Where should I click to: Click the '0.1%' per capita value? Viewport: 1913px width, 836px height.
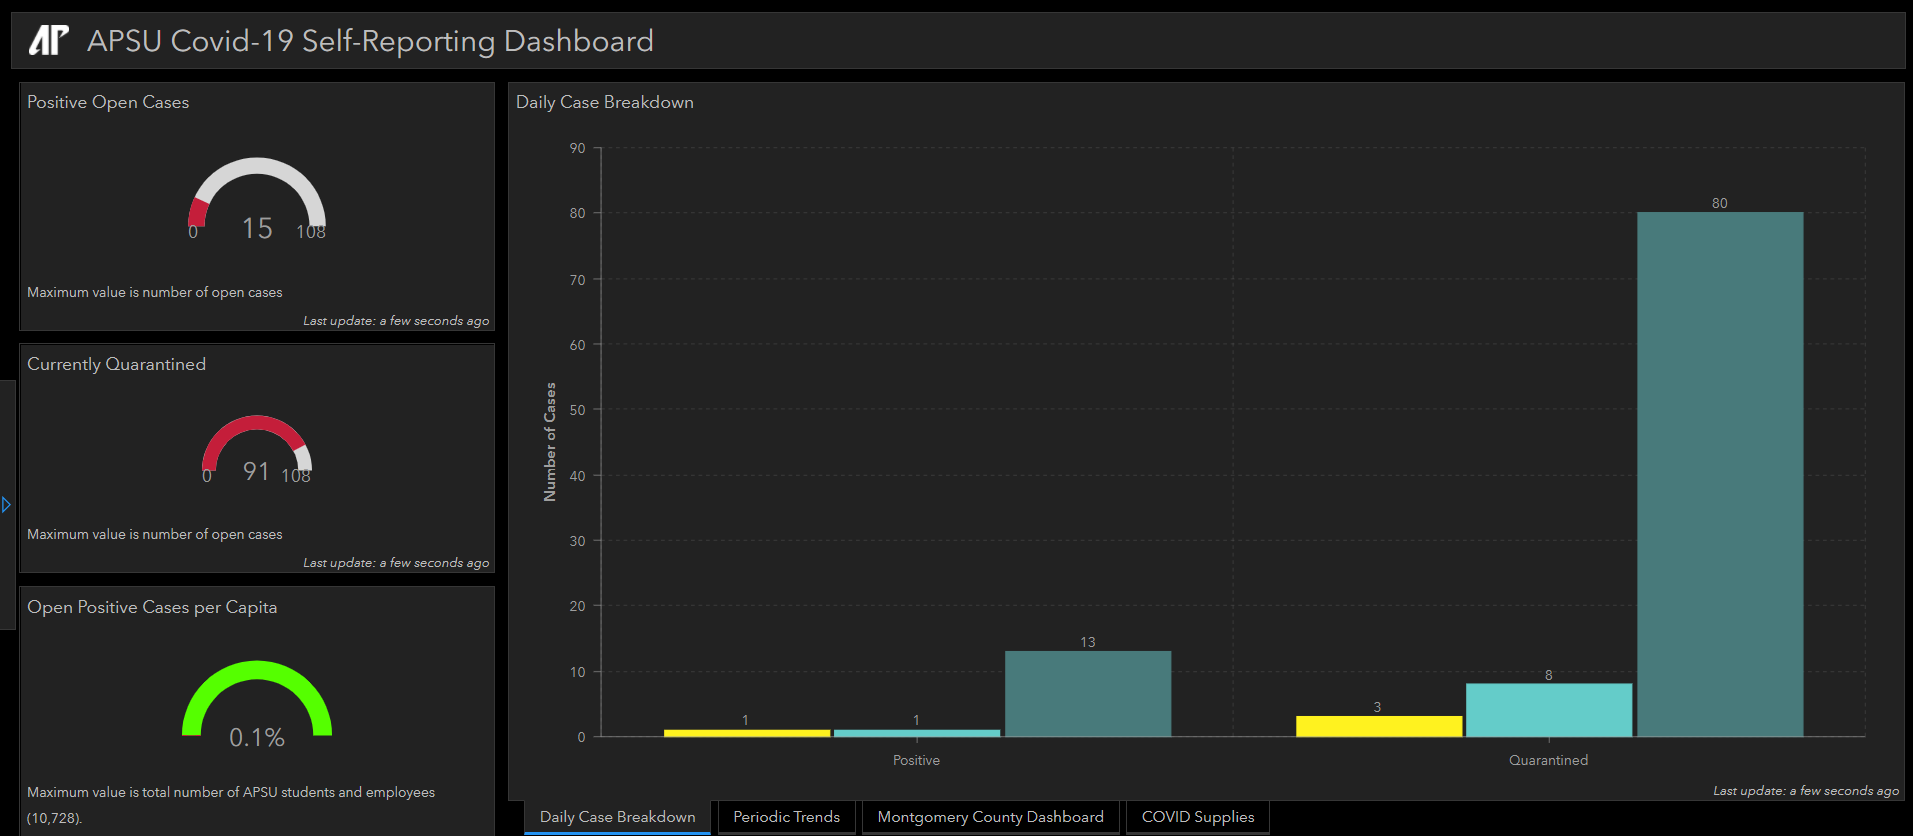(x=257, y=737)
